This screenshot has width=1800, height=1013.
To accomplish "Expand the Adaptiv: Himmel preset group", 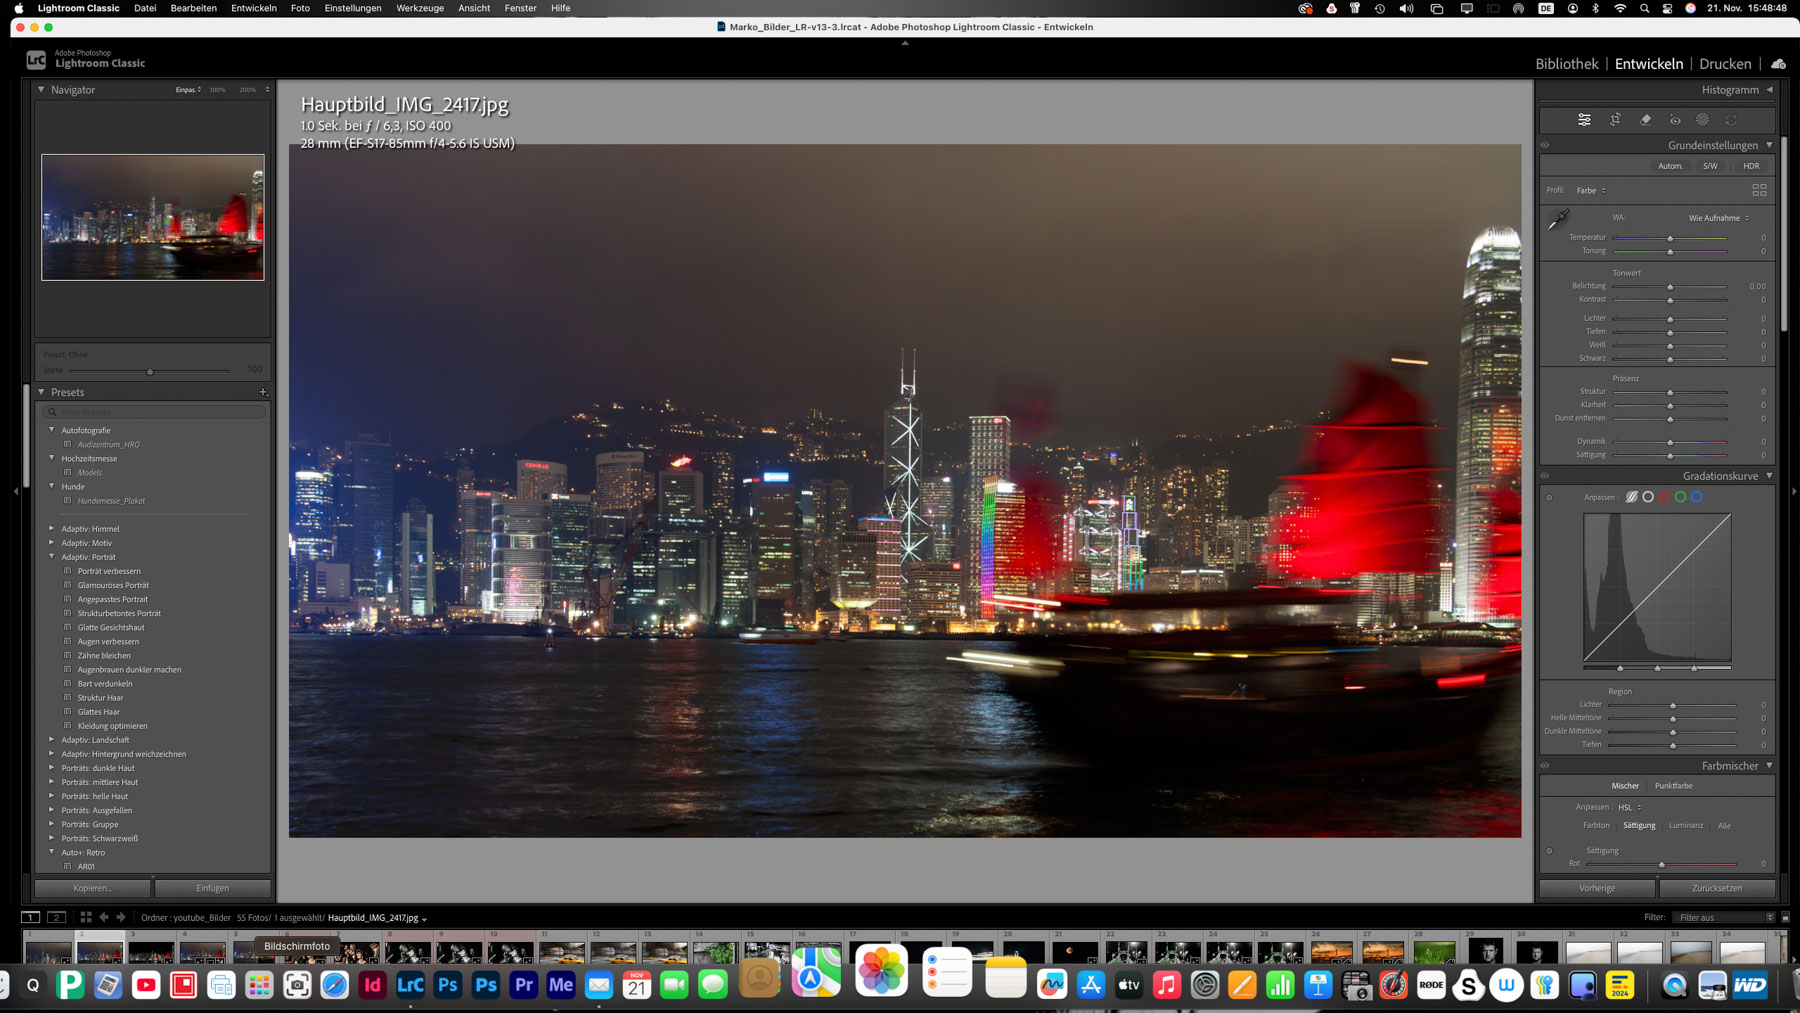I will [52, 529].
